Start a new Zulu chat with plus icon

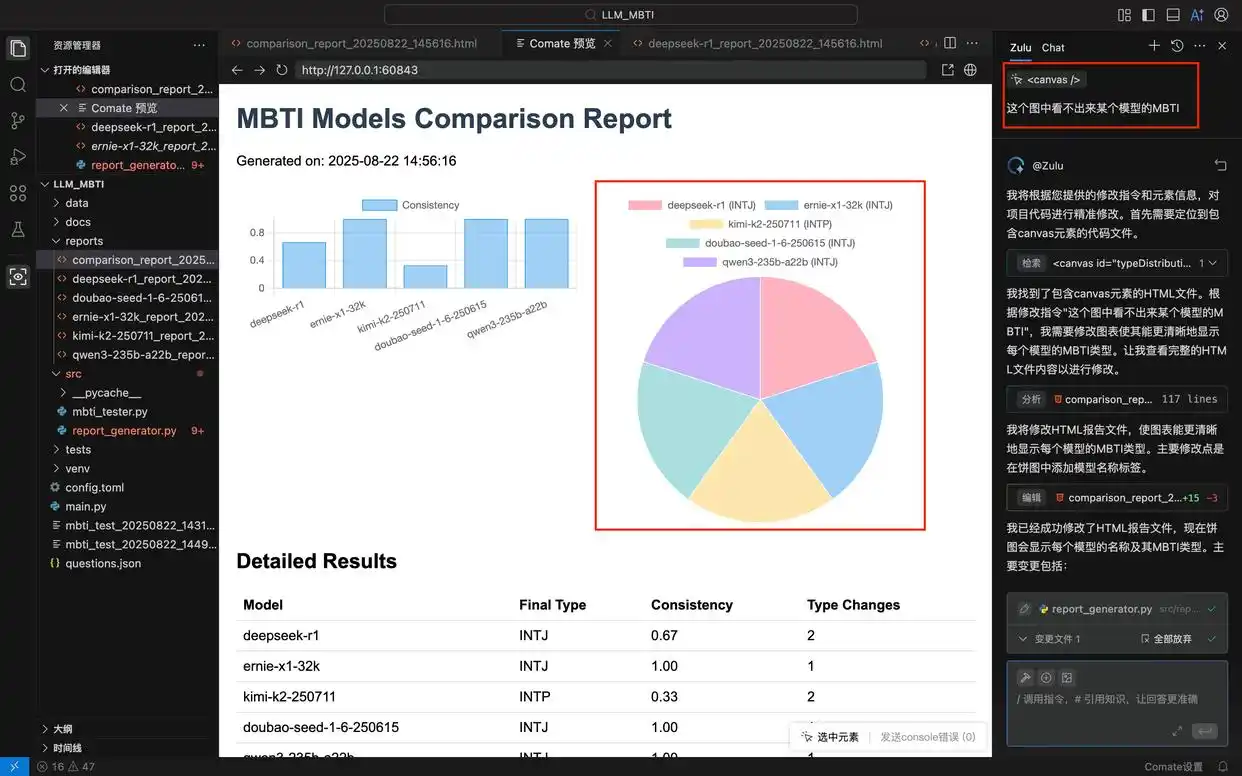click(x=1154, y=46)
